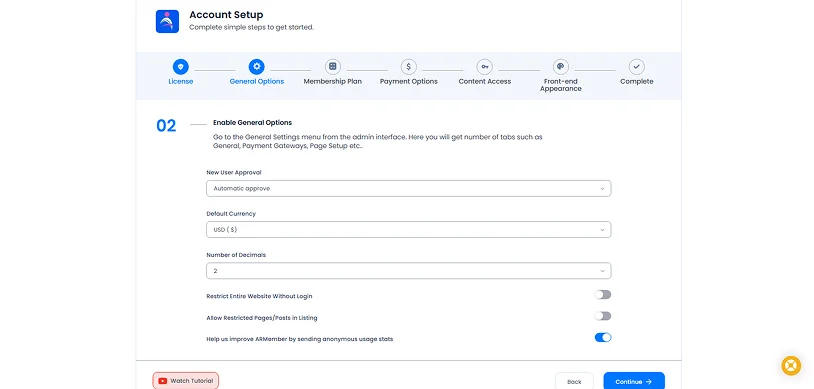Go to License step label
Viewport: 814px width, 389px height.
[x=181, y=82]
